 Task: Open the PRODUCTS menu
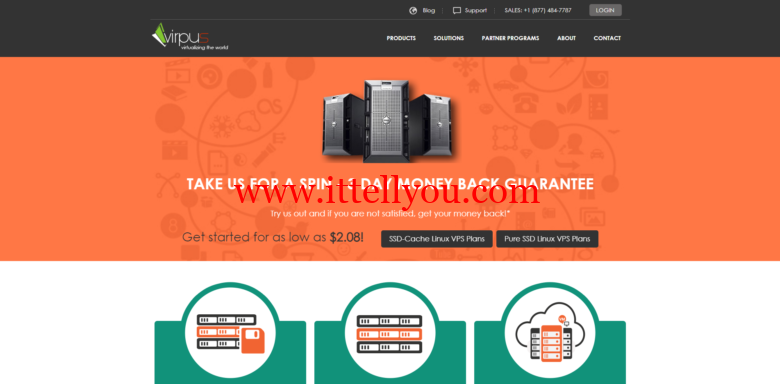pos(401,38)
